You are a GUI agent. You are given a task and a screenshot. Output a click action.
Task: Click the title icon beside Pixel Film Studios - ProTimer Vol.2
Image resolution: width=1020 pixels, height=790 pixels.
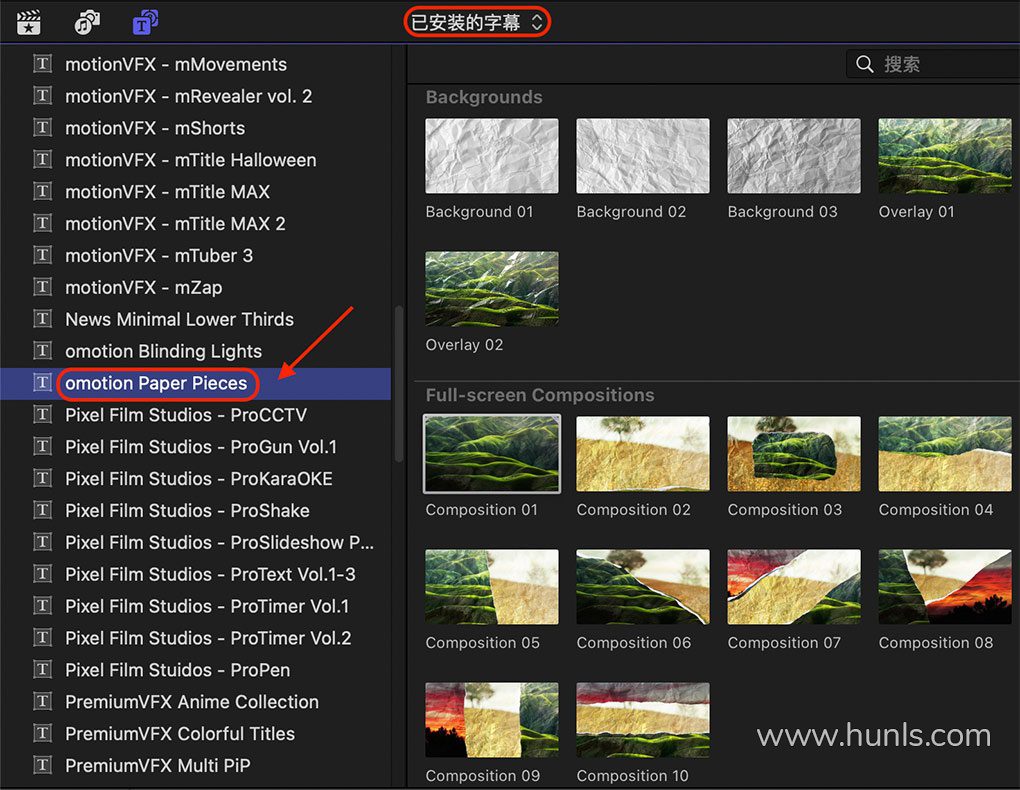[43, 638]
